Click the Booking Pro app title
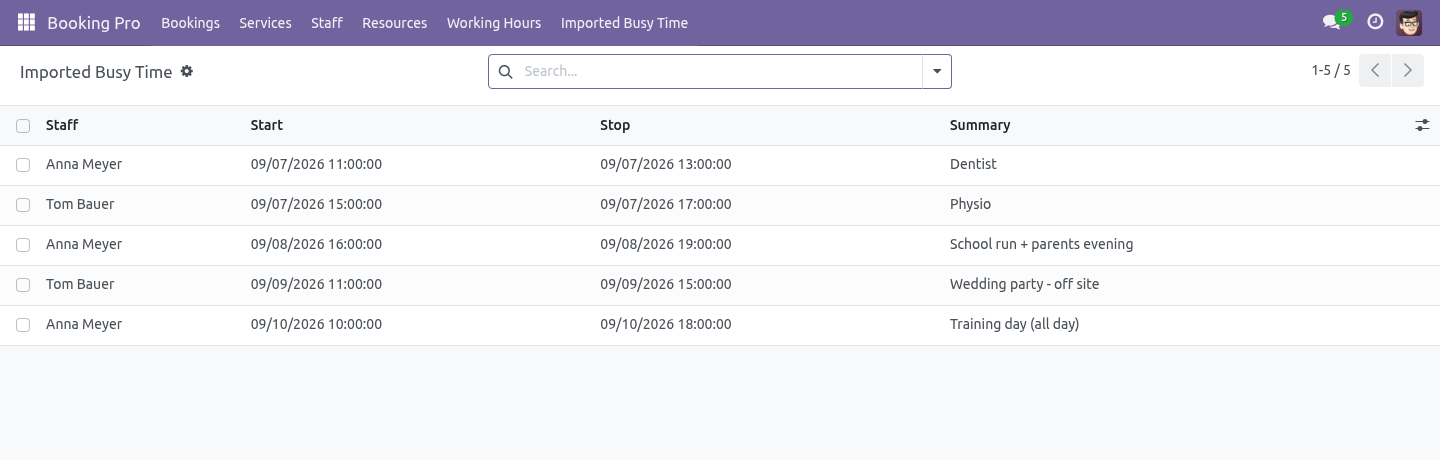 [94, 23]
